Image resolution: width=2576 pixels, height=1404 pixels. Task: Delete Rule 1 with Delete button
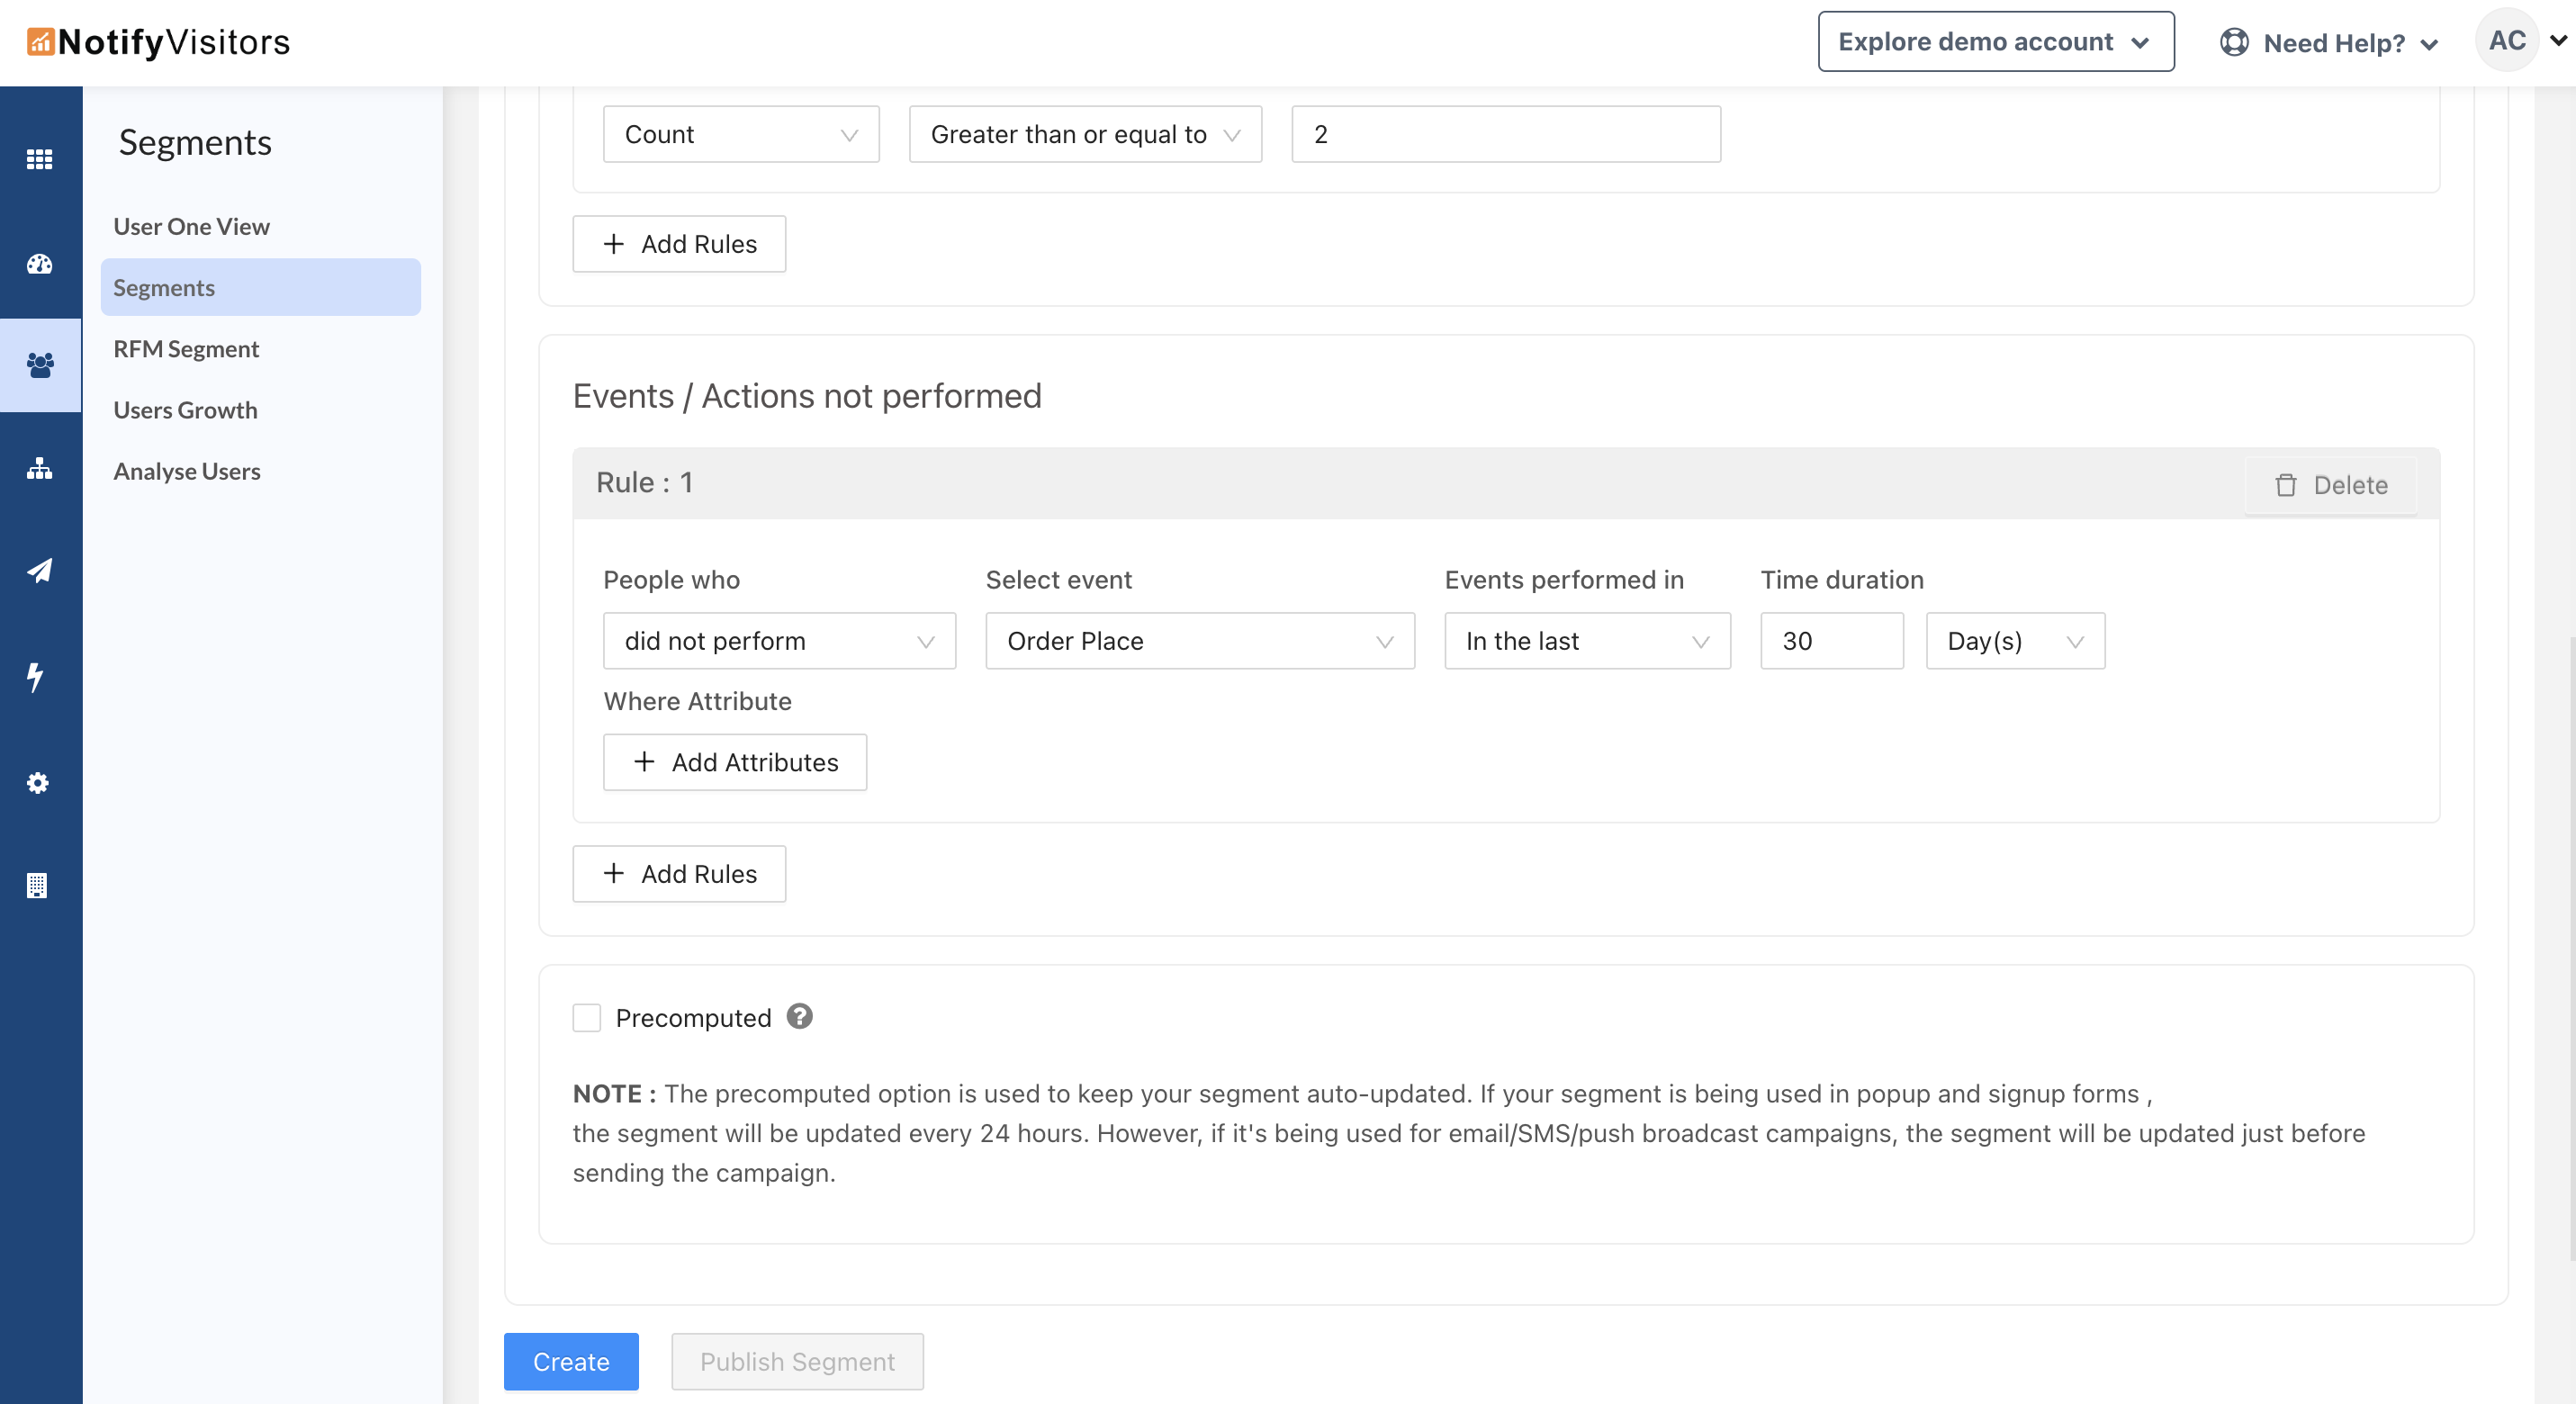[x=2330, y=485]
